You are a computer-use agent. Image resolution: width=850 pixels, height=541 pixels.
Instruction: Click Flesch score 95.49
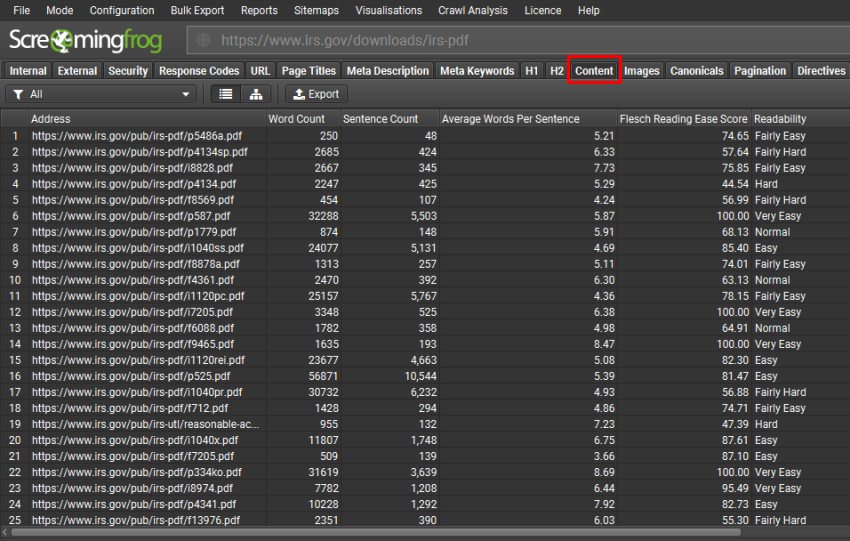[735, 488]
